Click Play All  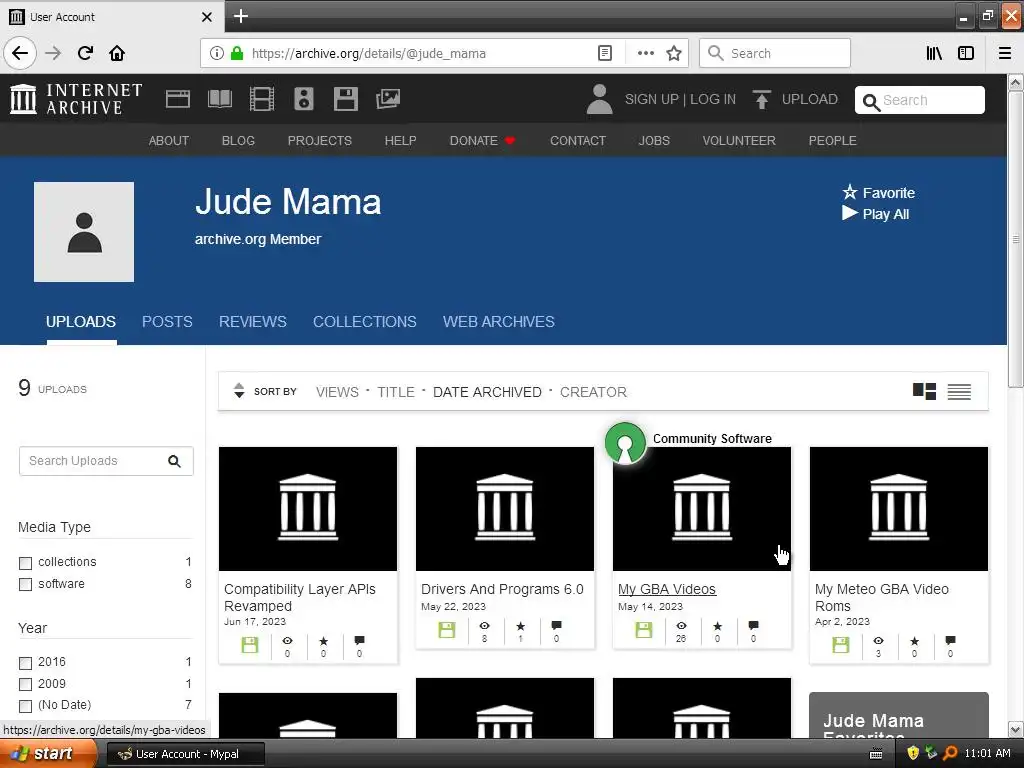(x=875, y=214)
